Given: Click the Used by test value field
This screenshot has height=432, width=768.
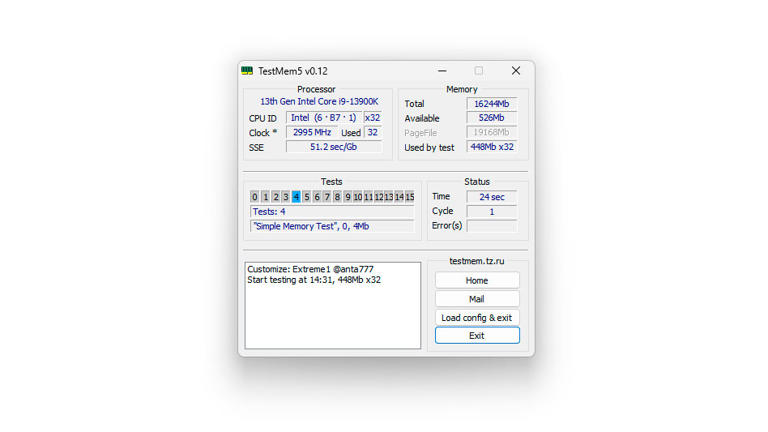Looking at the screenshot, I should (491, 147).
